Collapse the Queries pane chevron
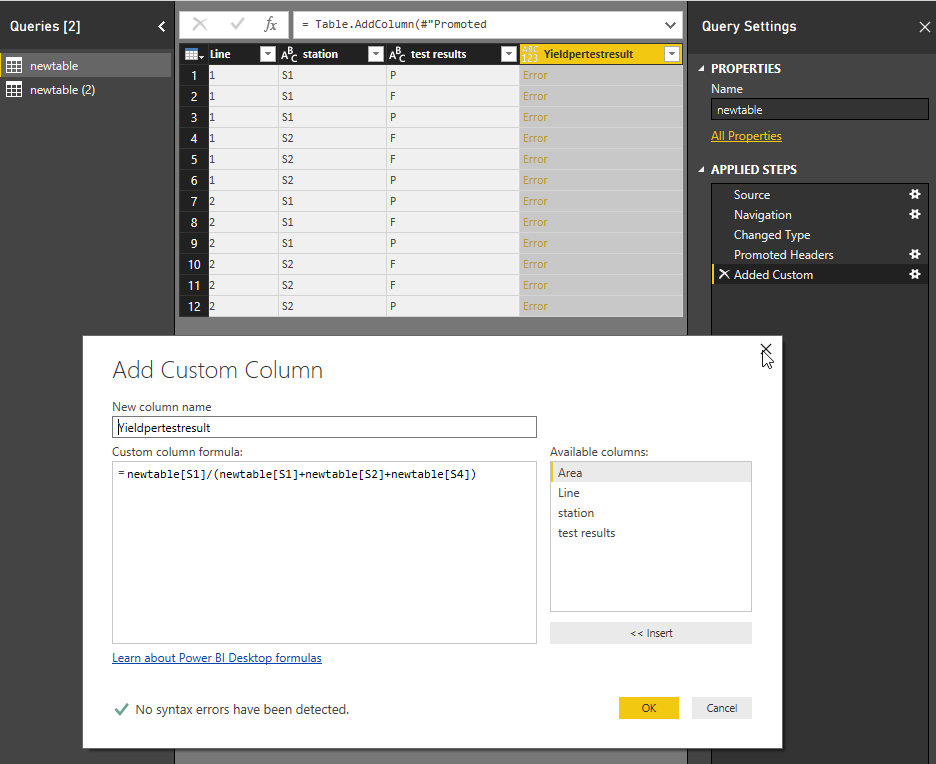Screen dimensions: 936x764 tap(161, 26)
